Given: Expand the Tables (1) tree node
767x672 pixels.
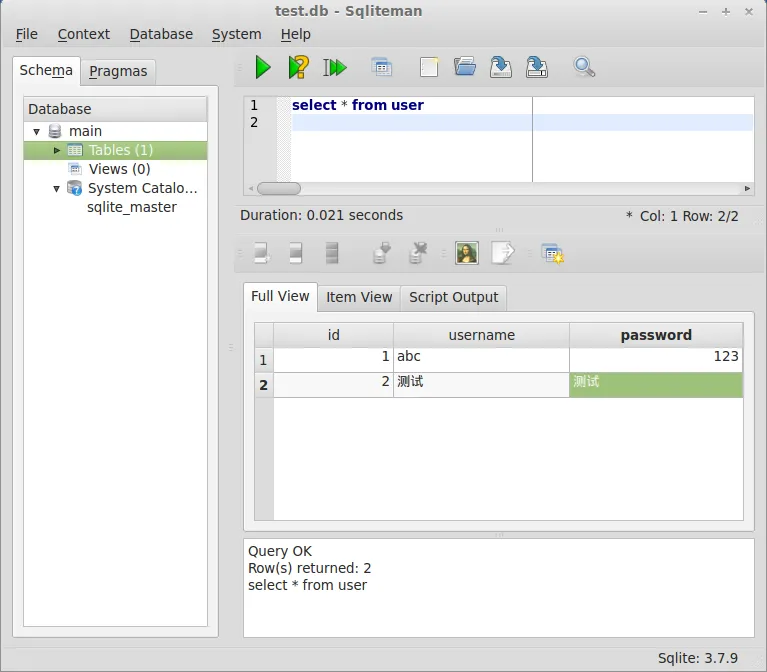Looking at the screenshot, I should [x=57, y=150].
